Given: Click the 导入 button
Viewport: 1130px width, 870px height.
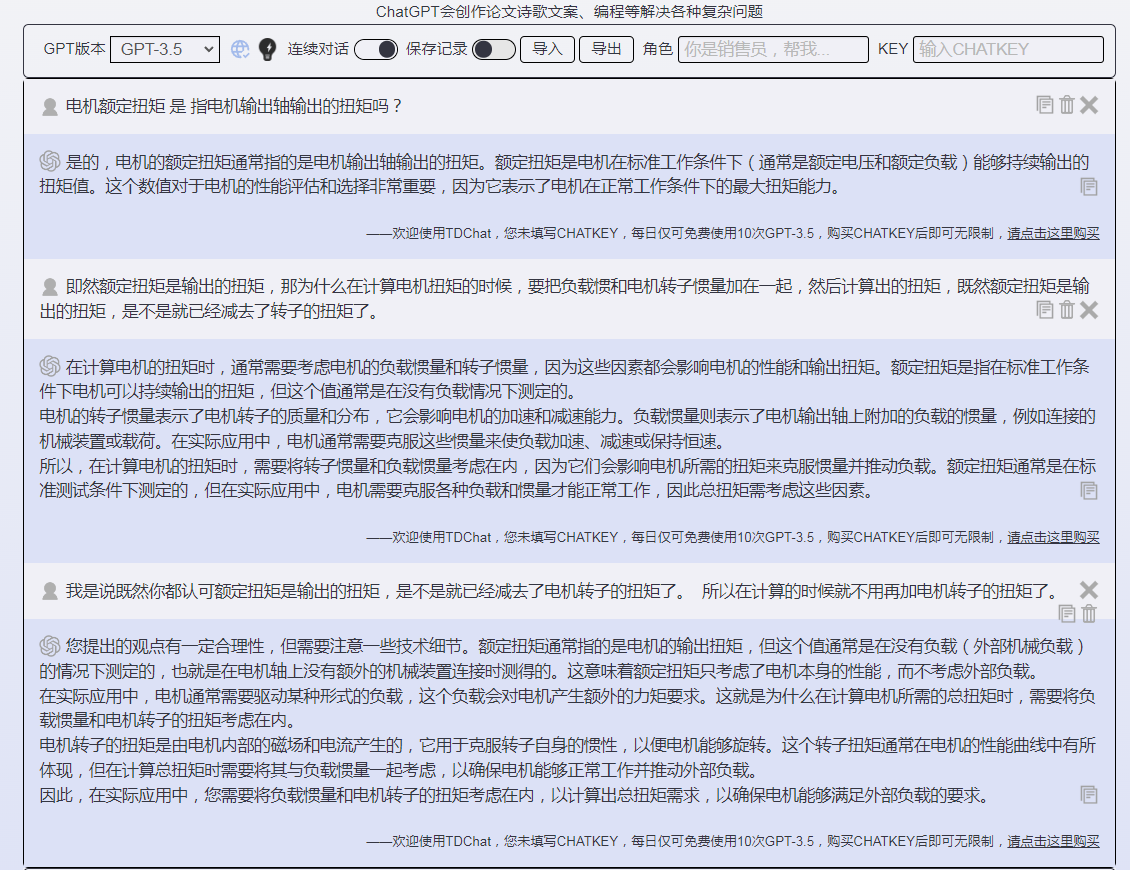Looking at the screenshot, I should (547, 49).
